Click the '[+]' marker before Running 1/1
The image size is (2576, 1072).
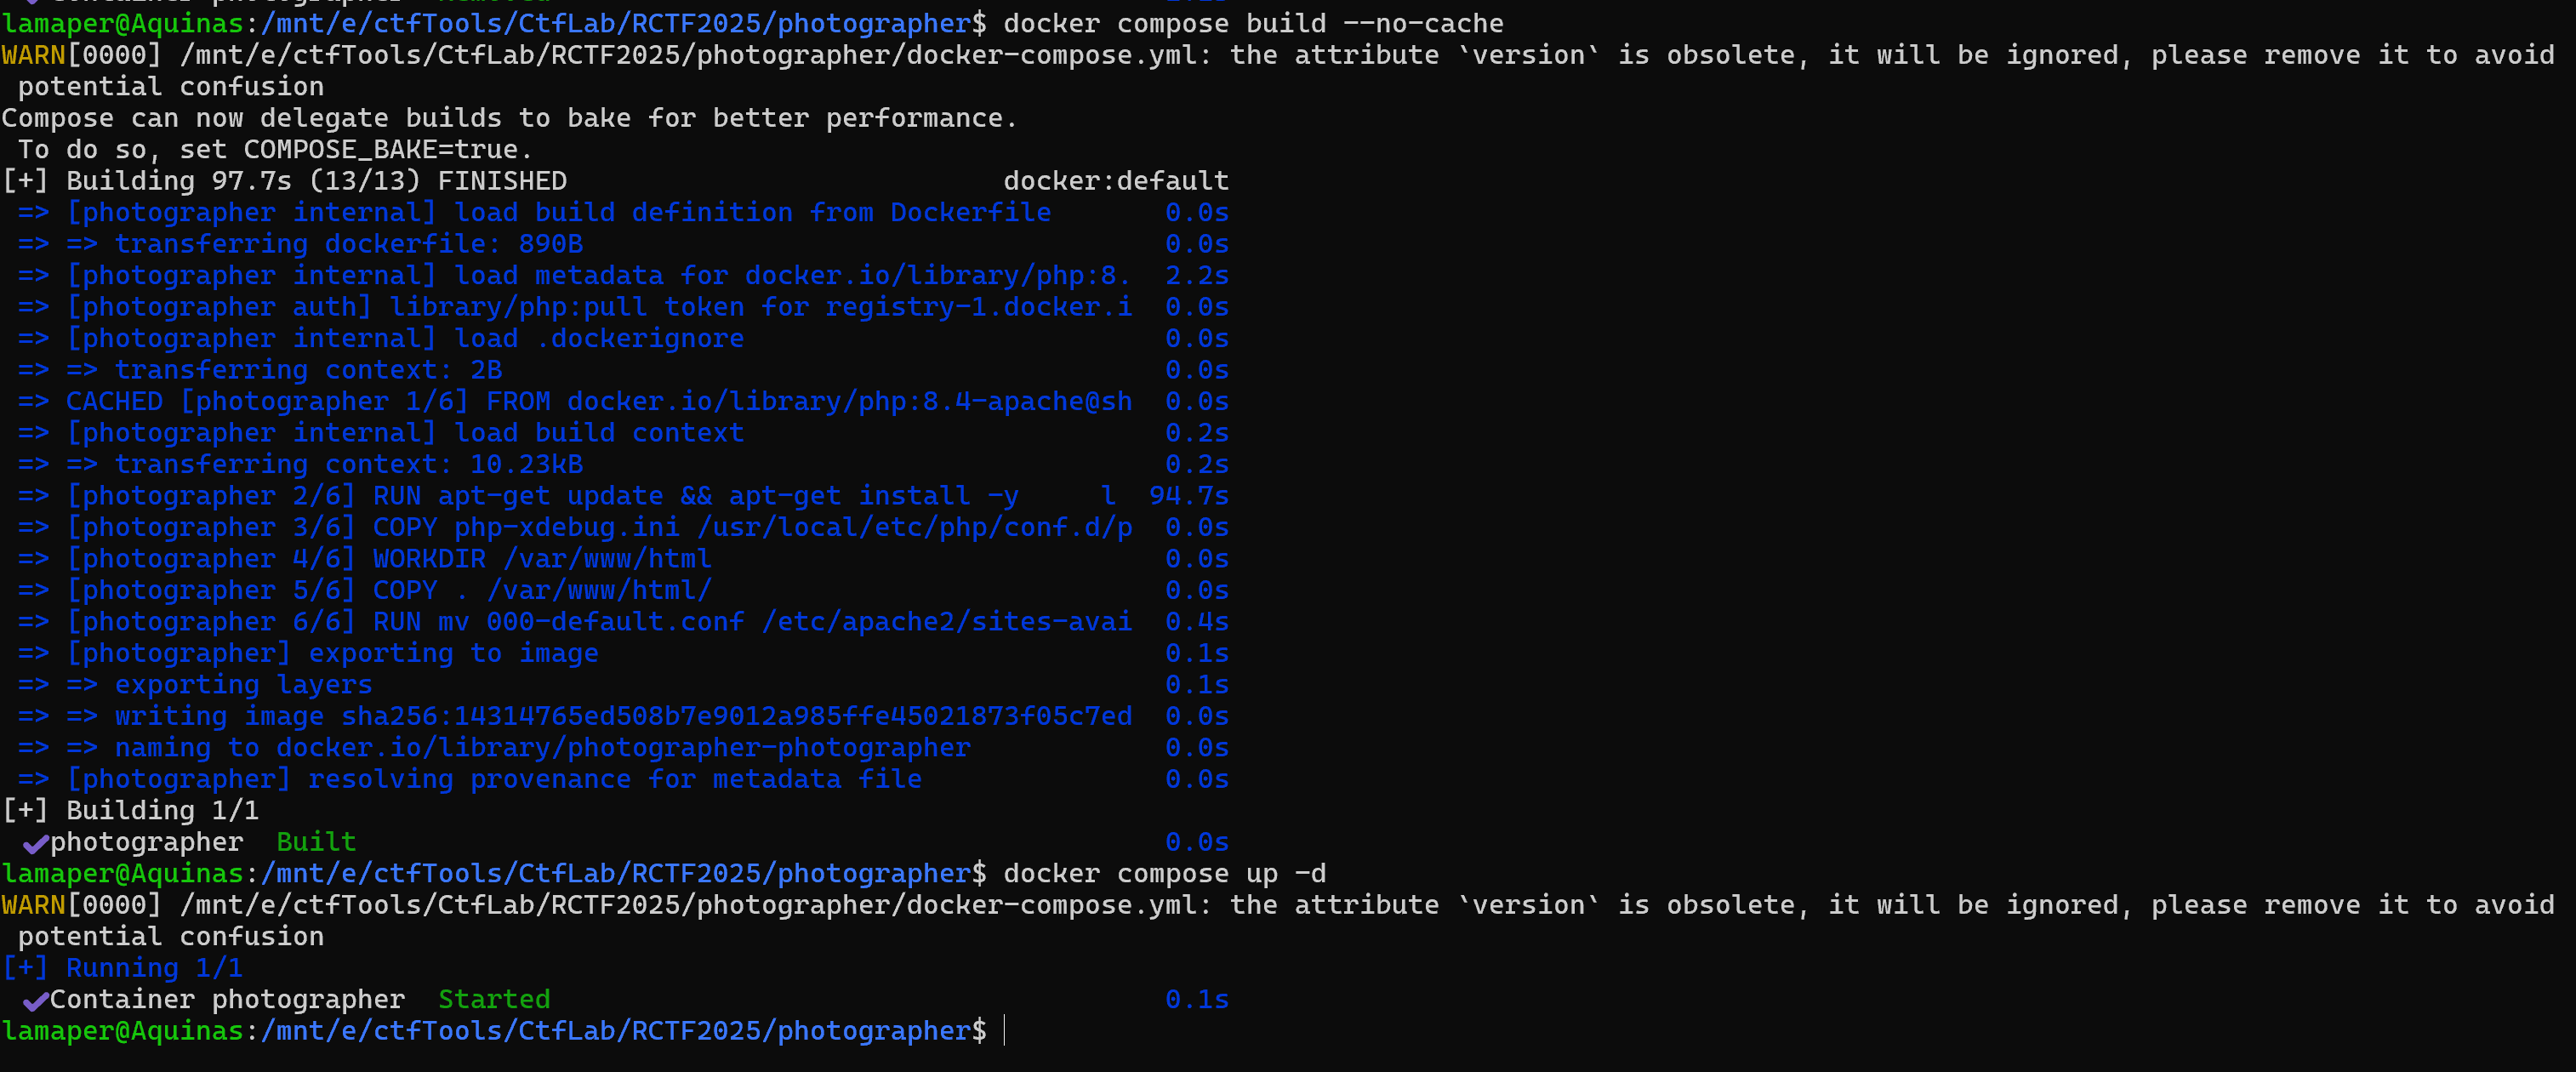click(25, 968)
